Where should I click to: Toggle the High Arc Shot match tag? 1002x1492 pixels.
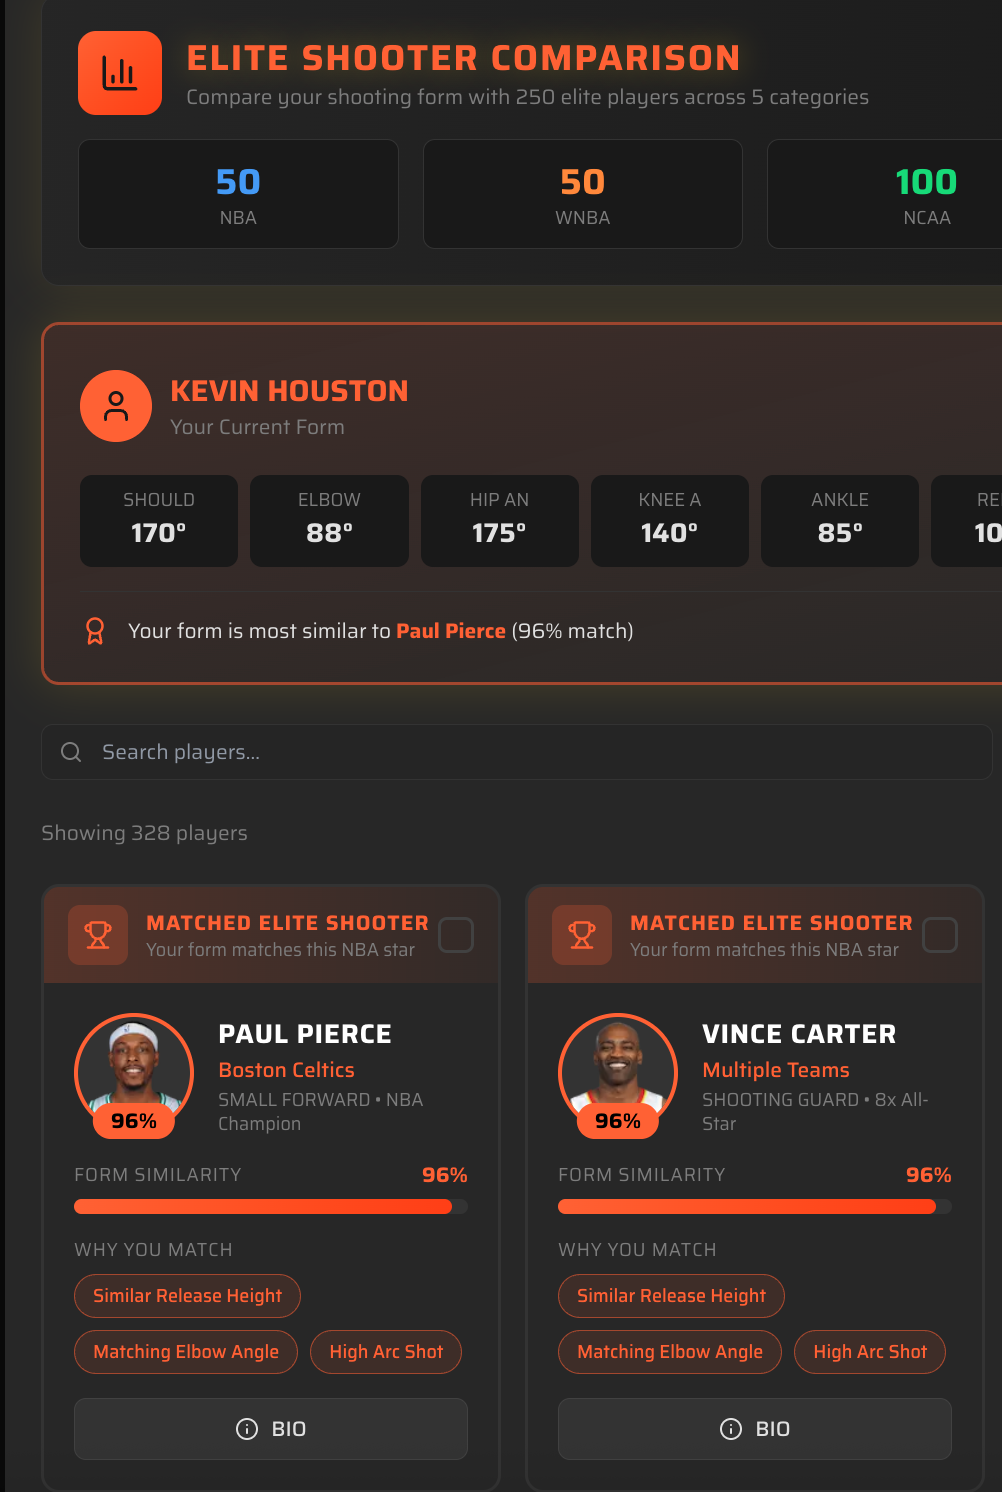pyautogui.click(x=385, y=1352)
